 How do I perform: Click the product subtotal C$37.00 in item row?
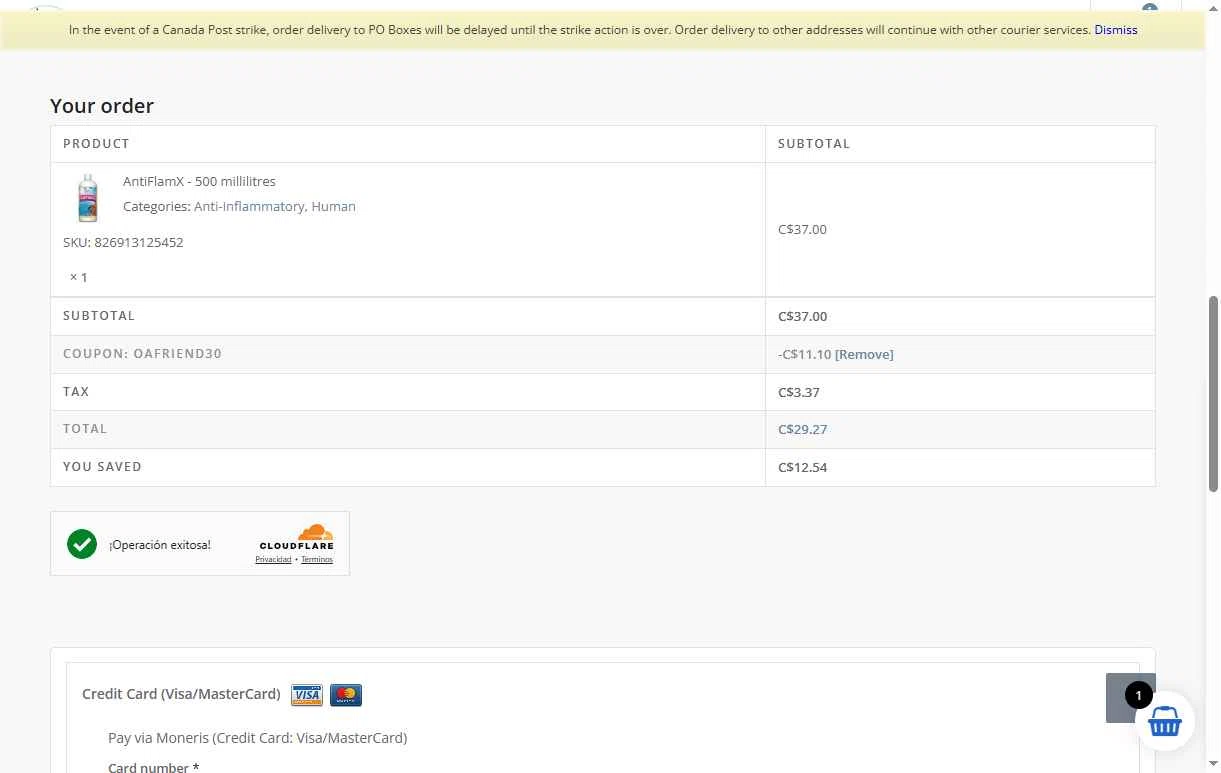[802, 229]
